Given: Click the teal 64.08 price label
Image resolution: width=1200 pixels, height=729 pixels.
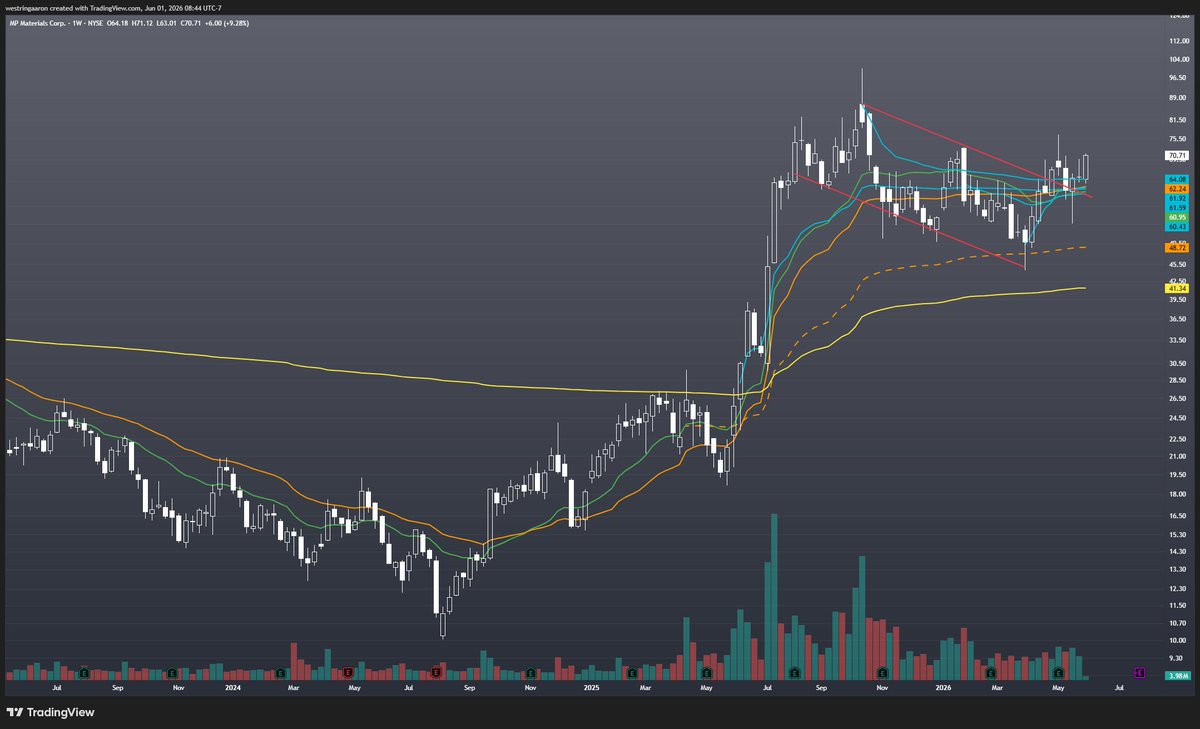Looking at the screenshot, I should [x=1176, y=179].
